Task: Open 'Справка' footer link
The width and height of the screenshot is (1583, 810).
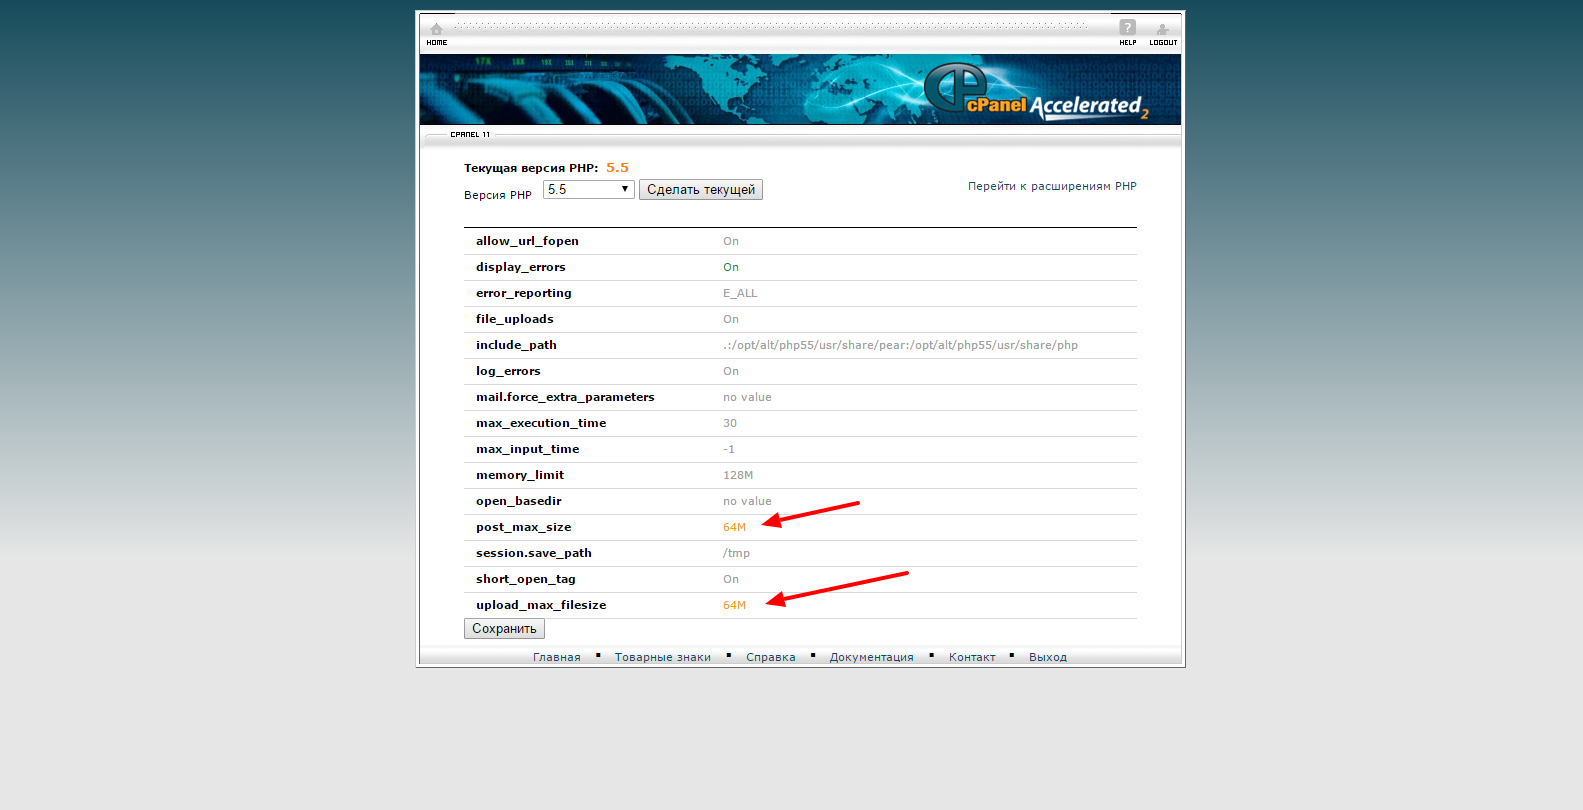Action: (x=771, y=657)
